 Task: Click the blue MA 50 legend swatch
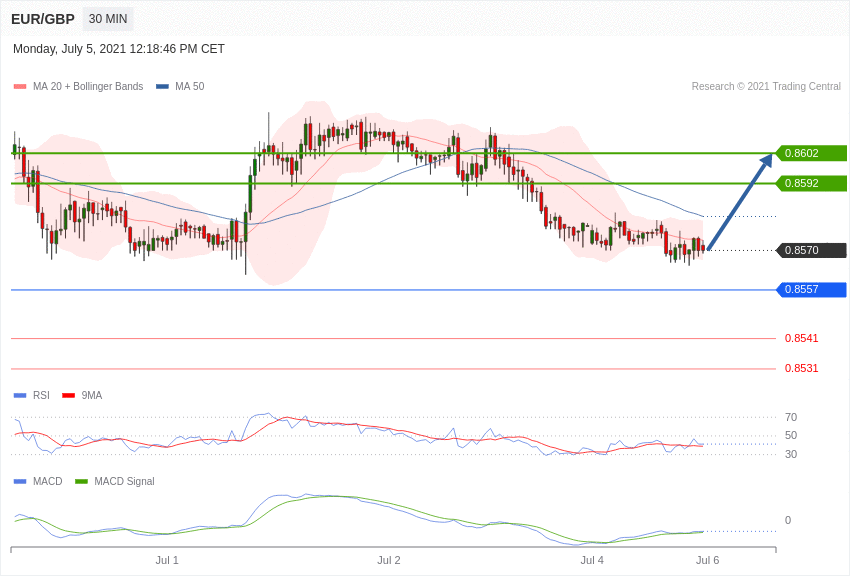coord(162,86)
